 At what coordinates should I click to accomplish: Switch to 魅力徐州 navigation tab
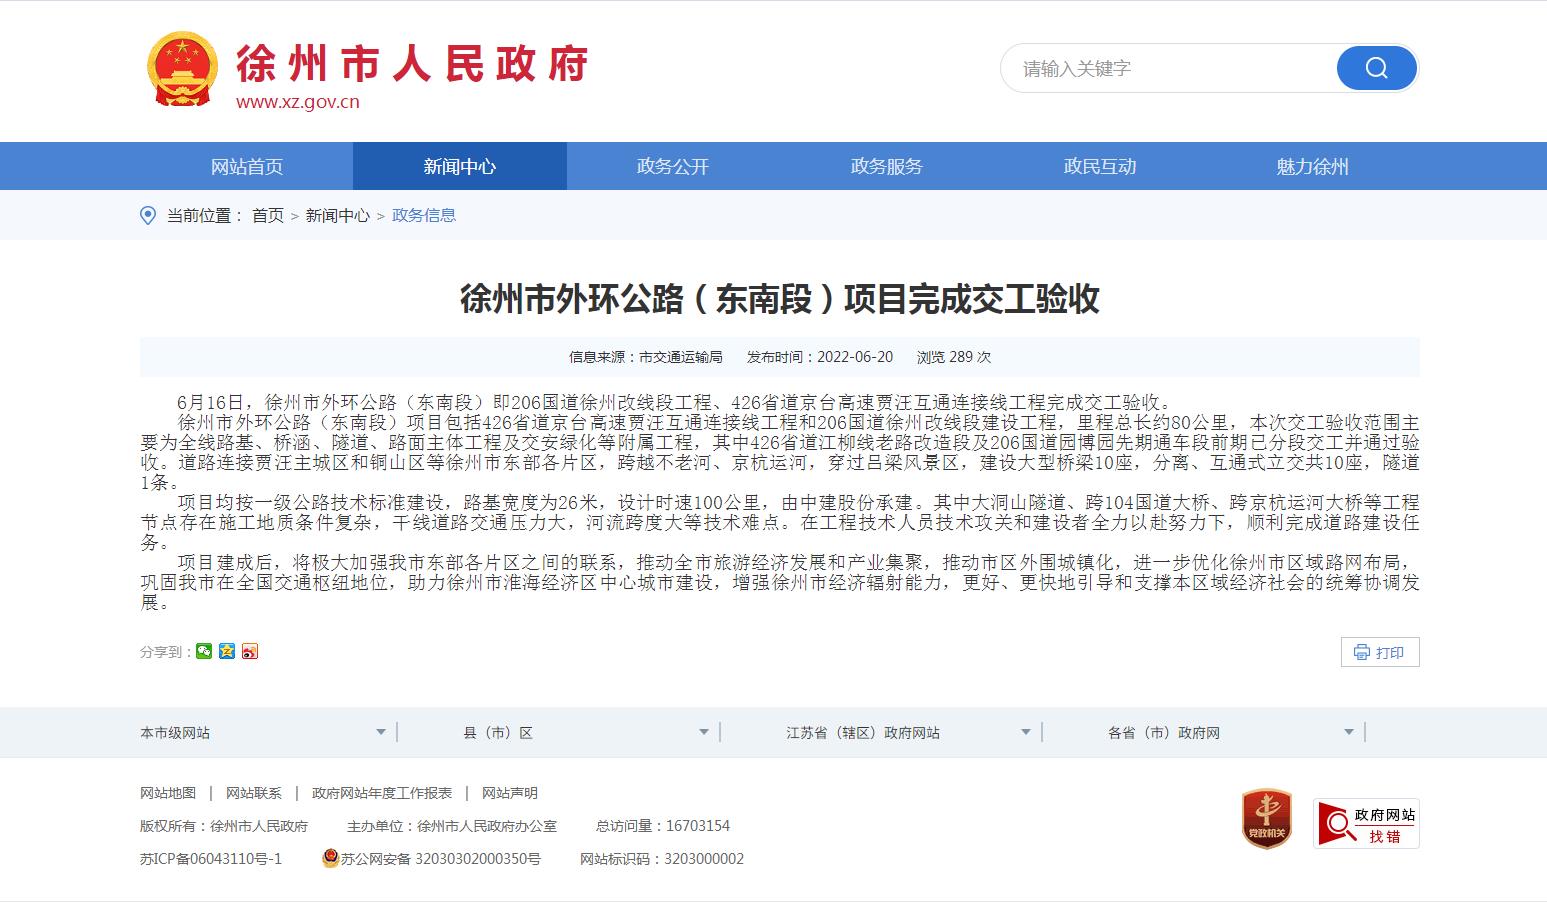coord(1312,167)
